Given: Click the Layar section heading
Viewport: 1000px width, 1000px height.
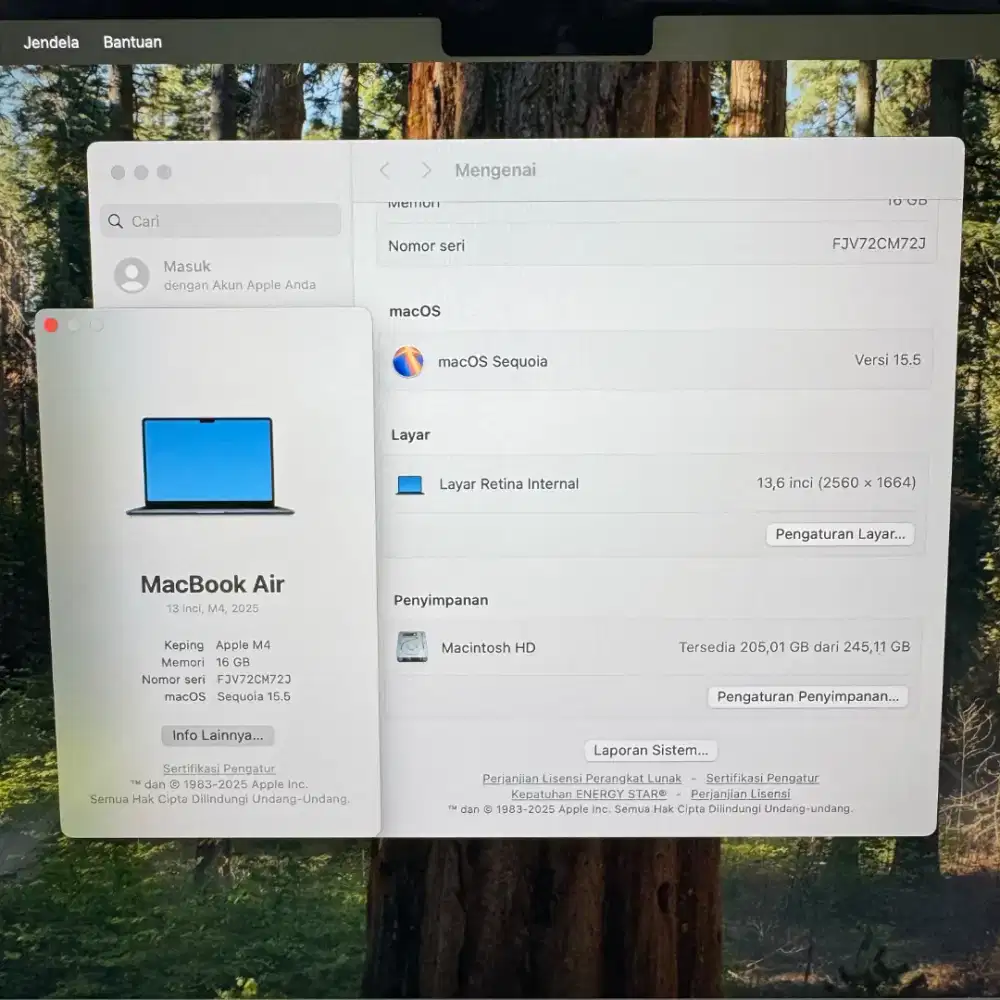Looking at the screenshot, I should click(410, 435).
